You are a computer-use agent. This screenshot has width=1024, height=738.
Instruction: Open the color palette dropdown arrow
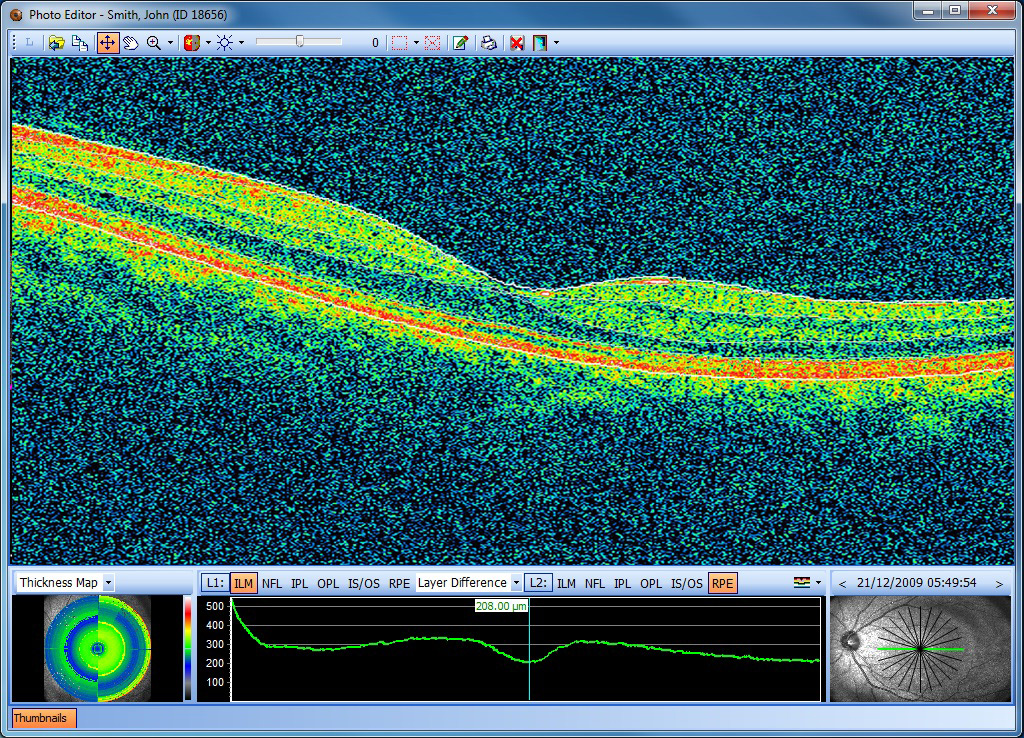(208, 43)
